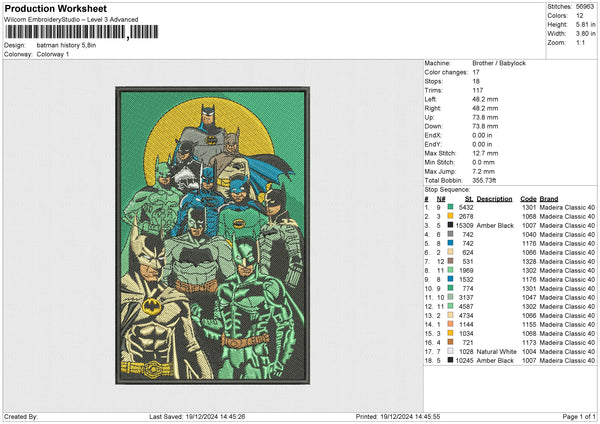Click the 'Stop Sequence:' heading

(447, 190)
